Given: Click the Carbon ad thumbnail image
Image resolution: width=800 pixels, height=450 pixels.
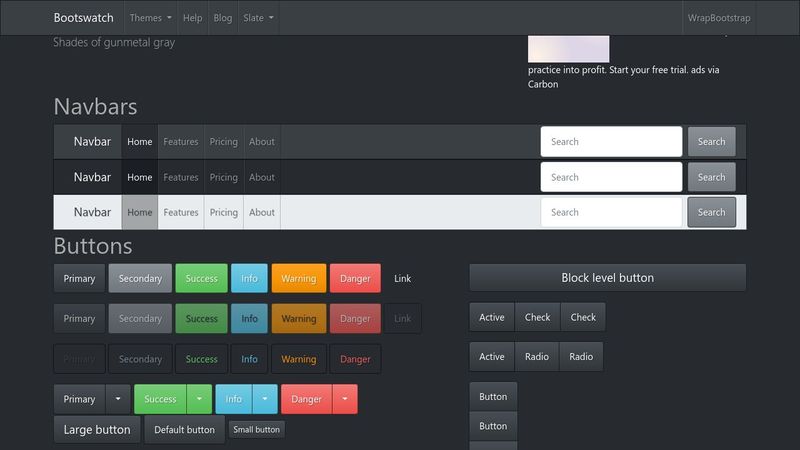Looking at the screenshot, I should tap(568, 48).
